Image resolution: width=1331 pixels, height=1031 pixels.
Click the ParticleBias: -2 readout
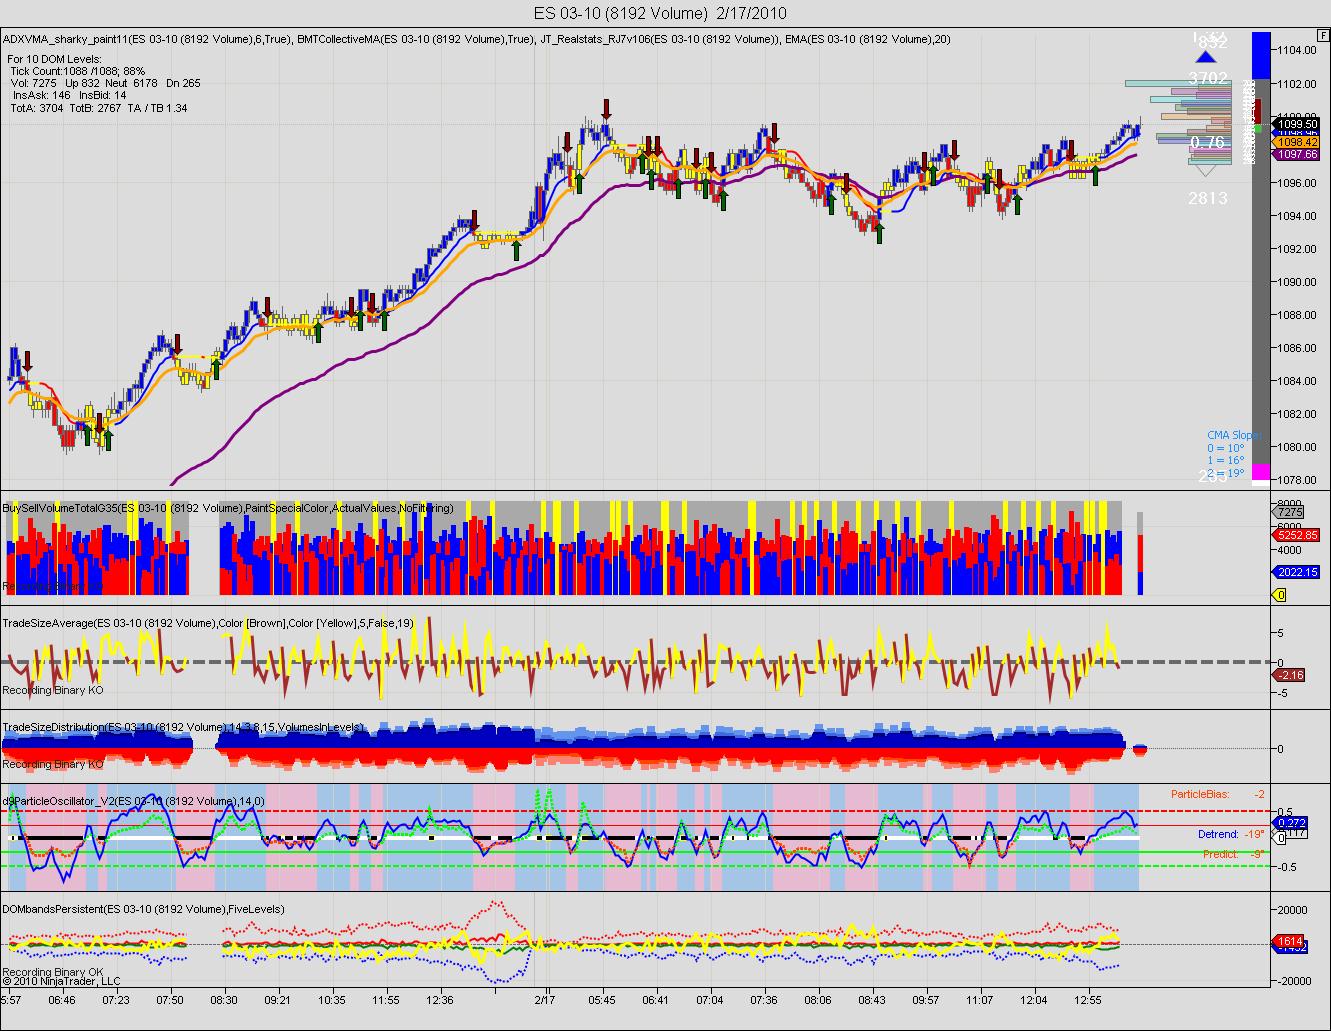coord(1218,794)
